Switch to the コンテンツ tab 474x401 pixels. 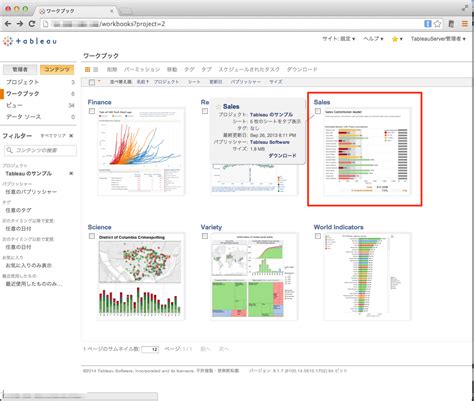click(57, 69)
